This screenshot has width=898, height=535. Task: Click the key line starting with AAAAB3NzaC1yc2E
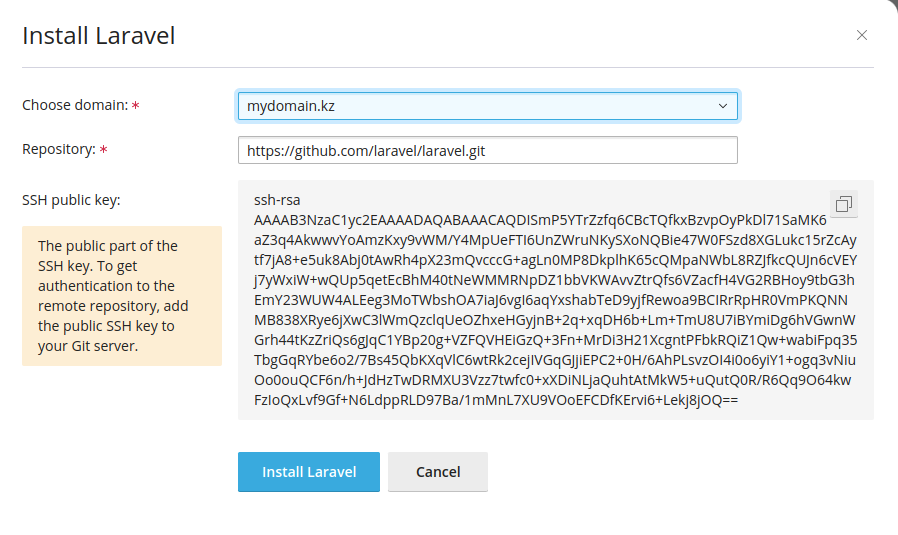pyautogui.click(x=540, y=220)
